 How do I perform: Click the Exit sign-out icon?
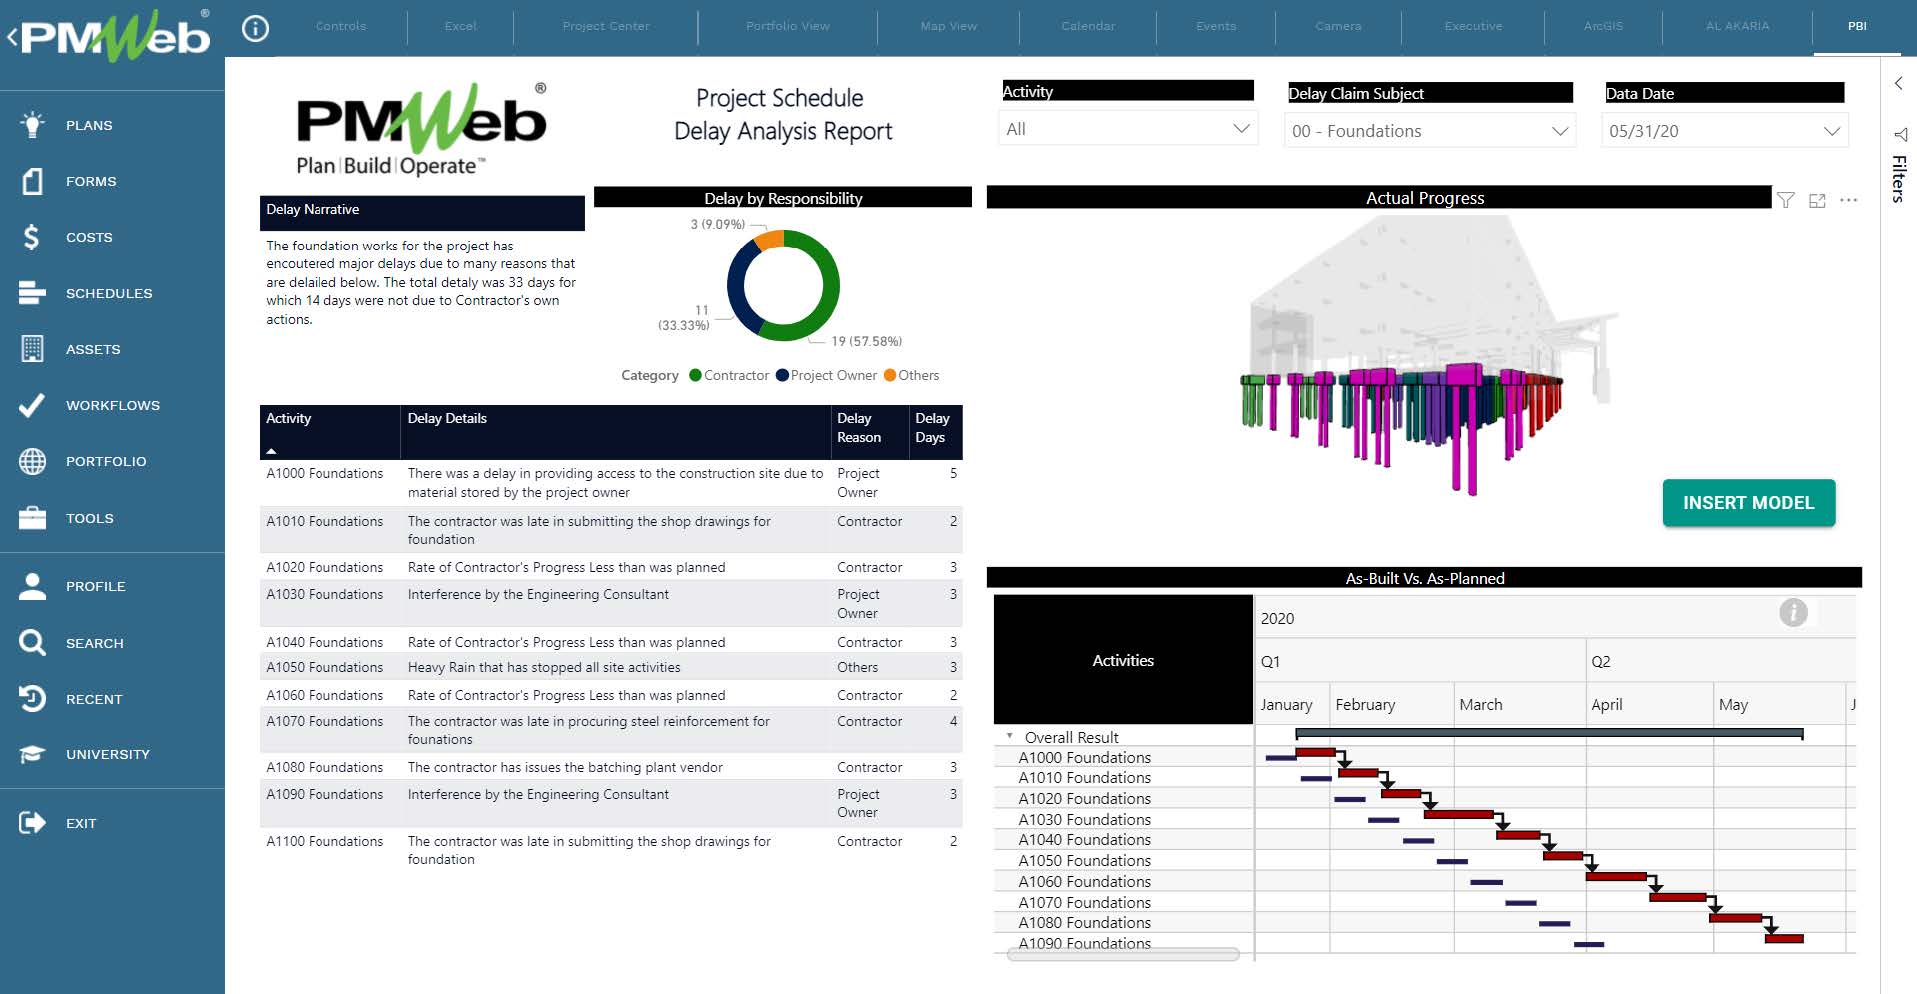32,823
